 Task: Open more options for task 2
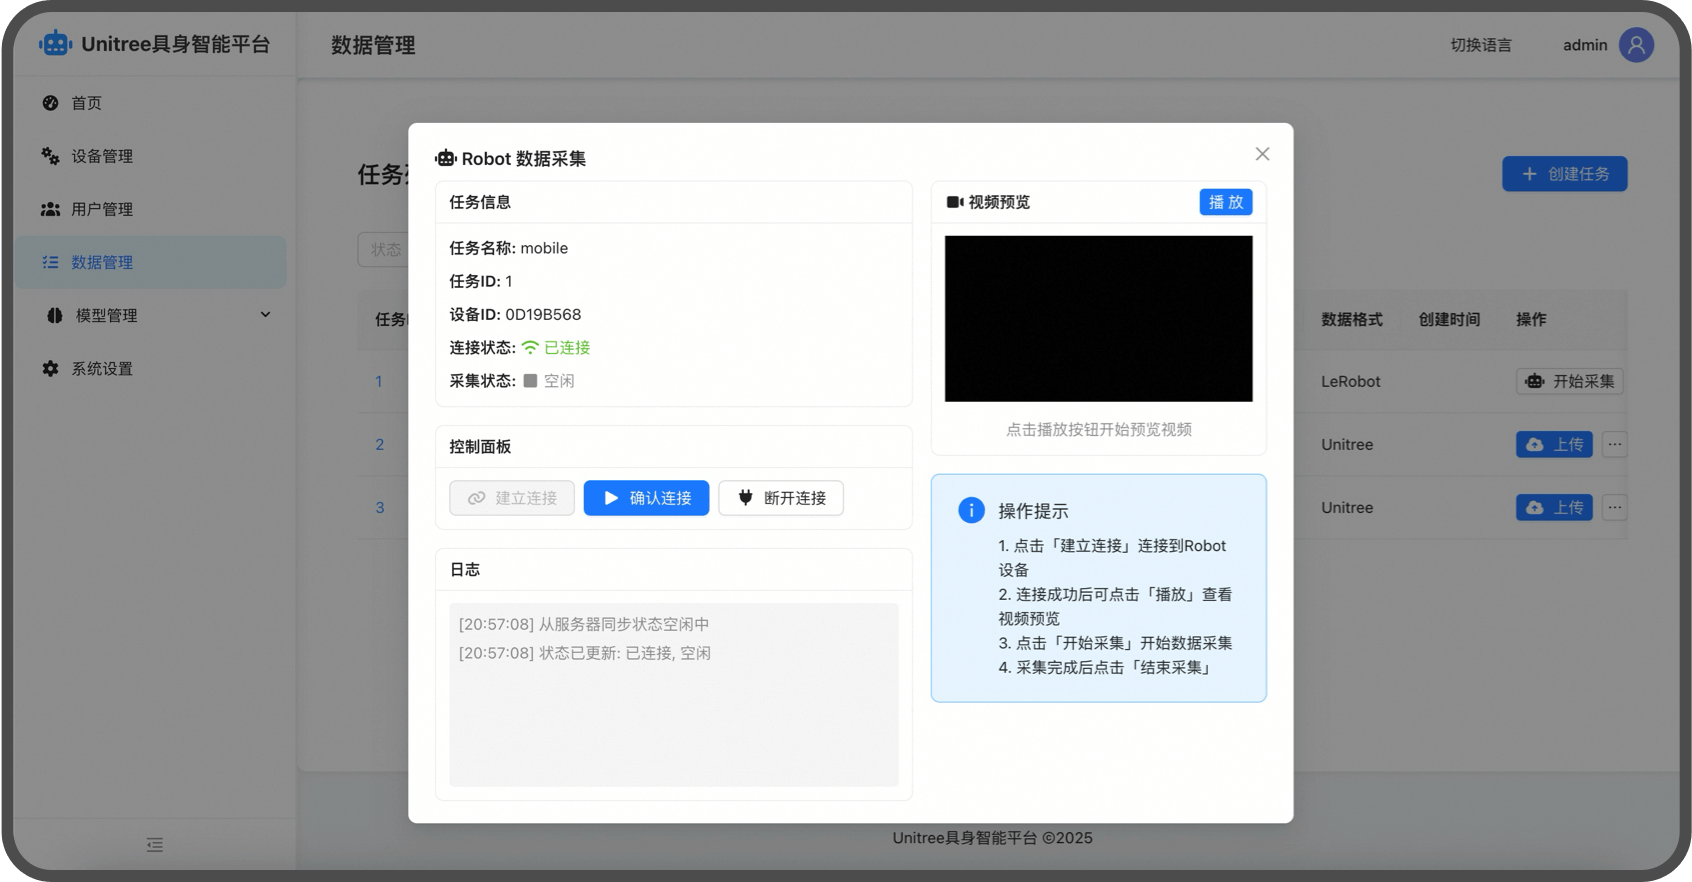pyautogui.click(x=1614, y=444)
